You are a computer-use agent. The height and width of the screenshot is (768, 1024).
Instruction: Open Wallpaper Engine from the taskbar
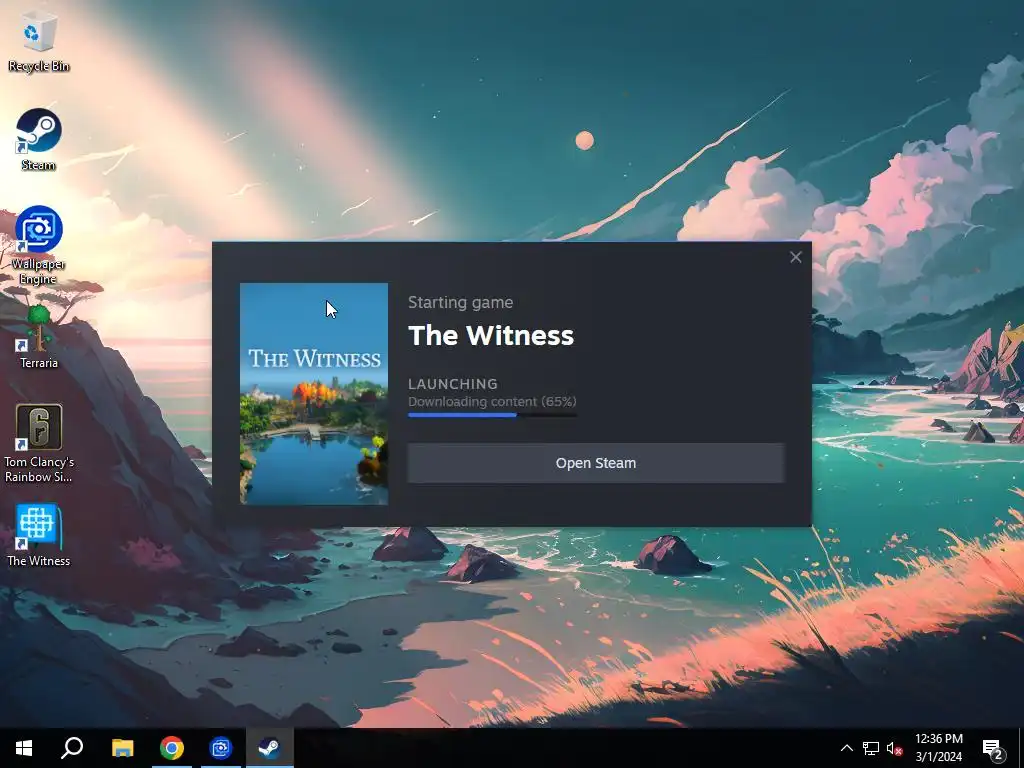click(221, 748)
